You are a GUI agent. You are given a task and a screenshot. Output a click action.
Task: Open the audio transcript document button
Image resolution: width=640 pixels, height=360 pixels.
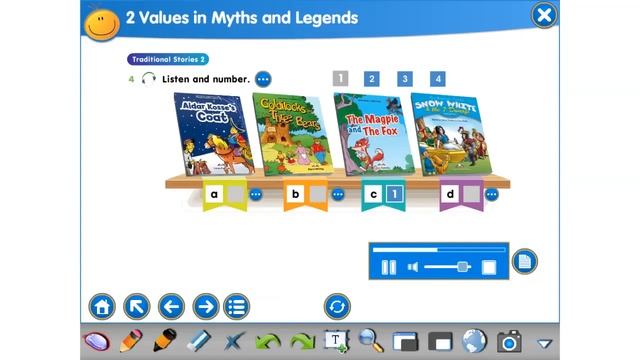click(x=524, y=262)
